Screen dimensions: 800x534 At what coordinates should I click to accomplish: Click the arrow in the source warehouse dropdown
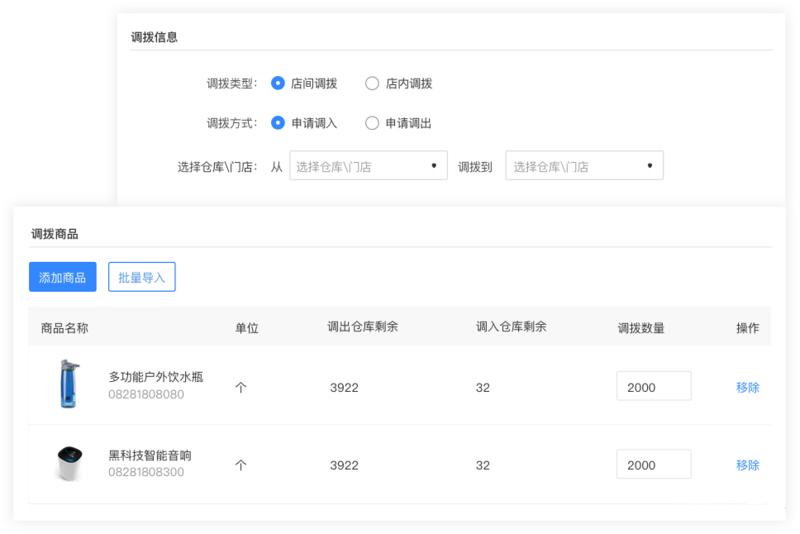coord(434,165)
